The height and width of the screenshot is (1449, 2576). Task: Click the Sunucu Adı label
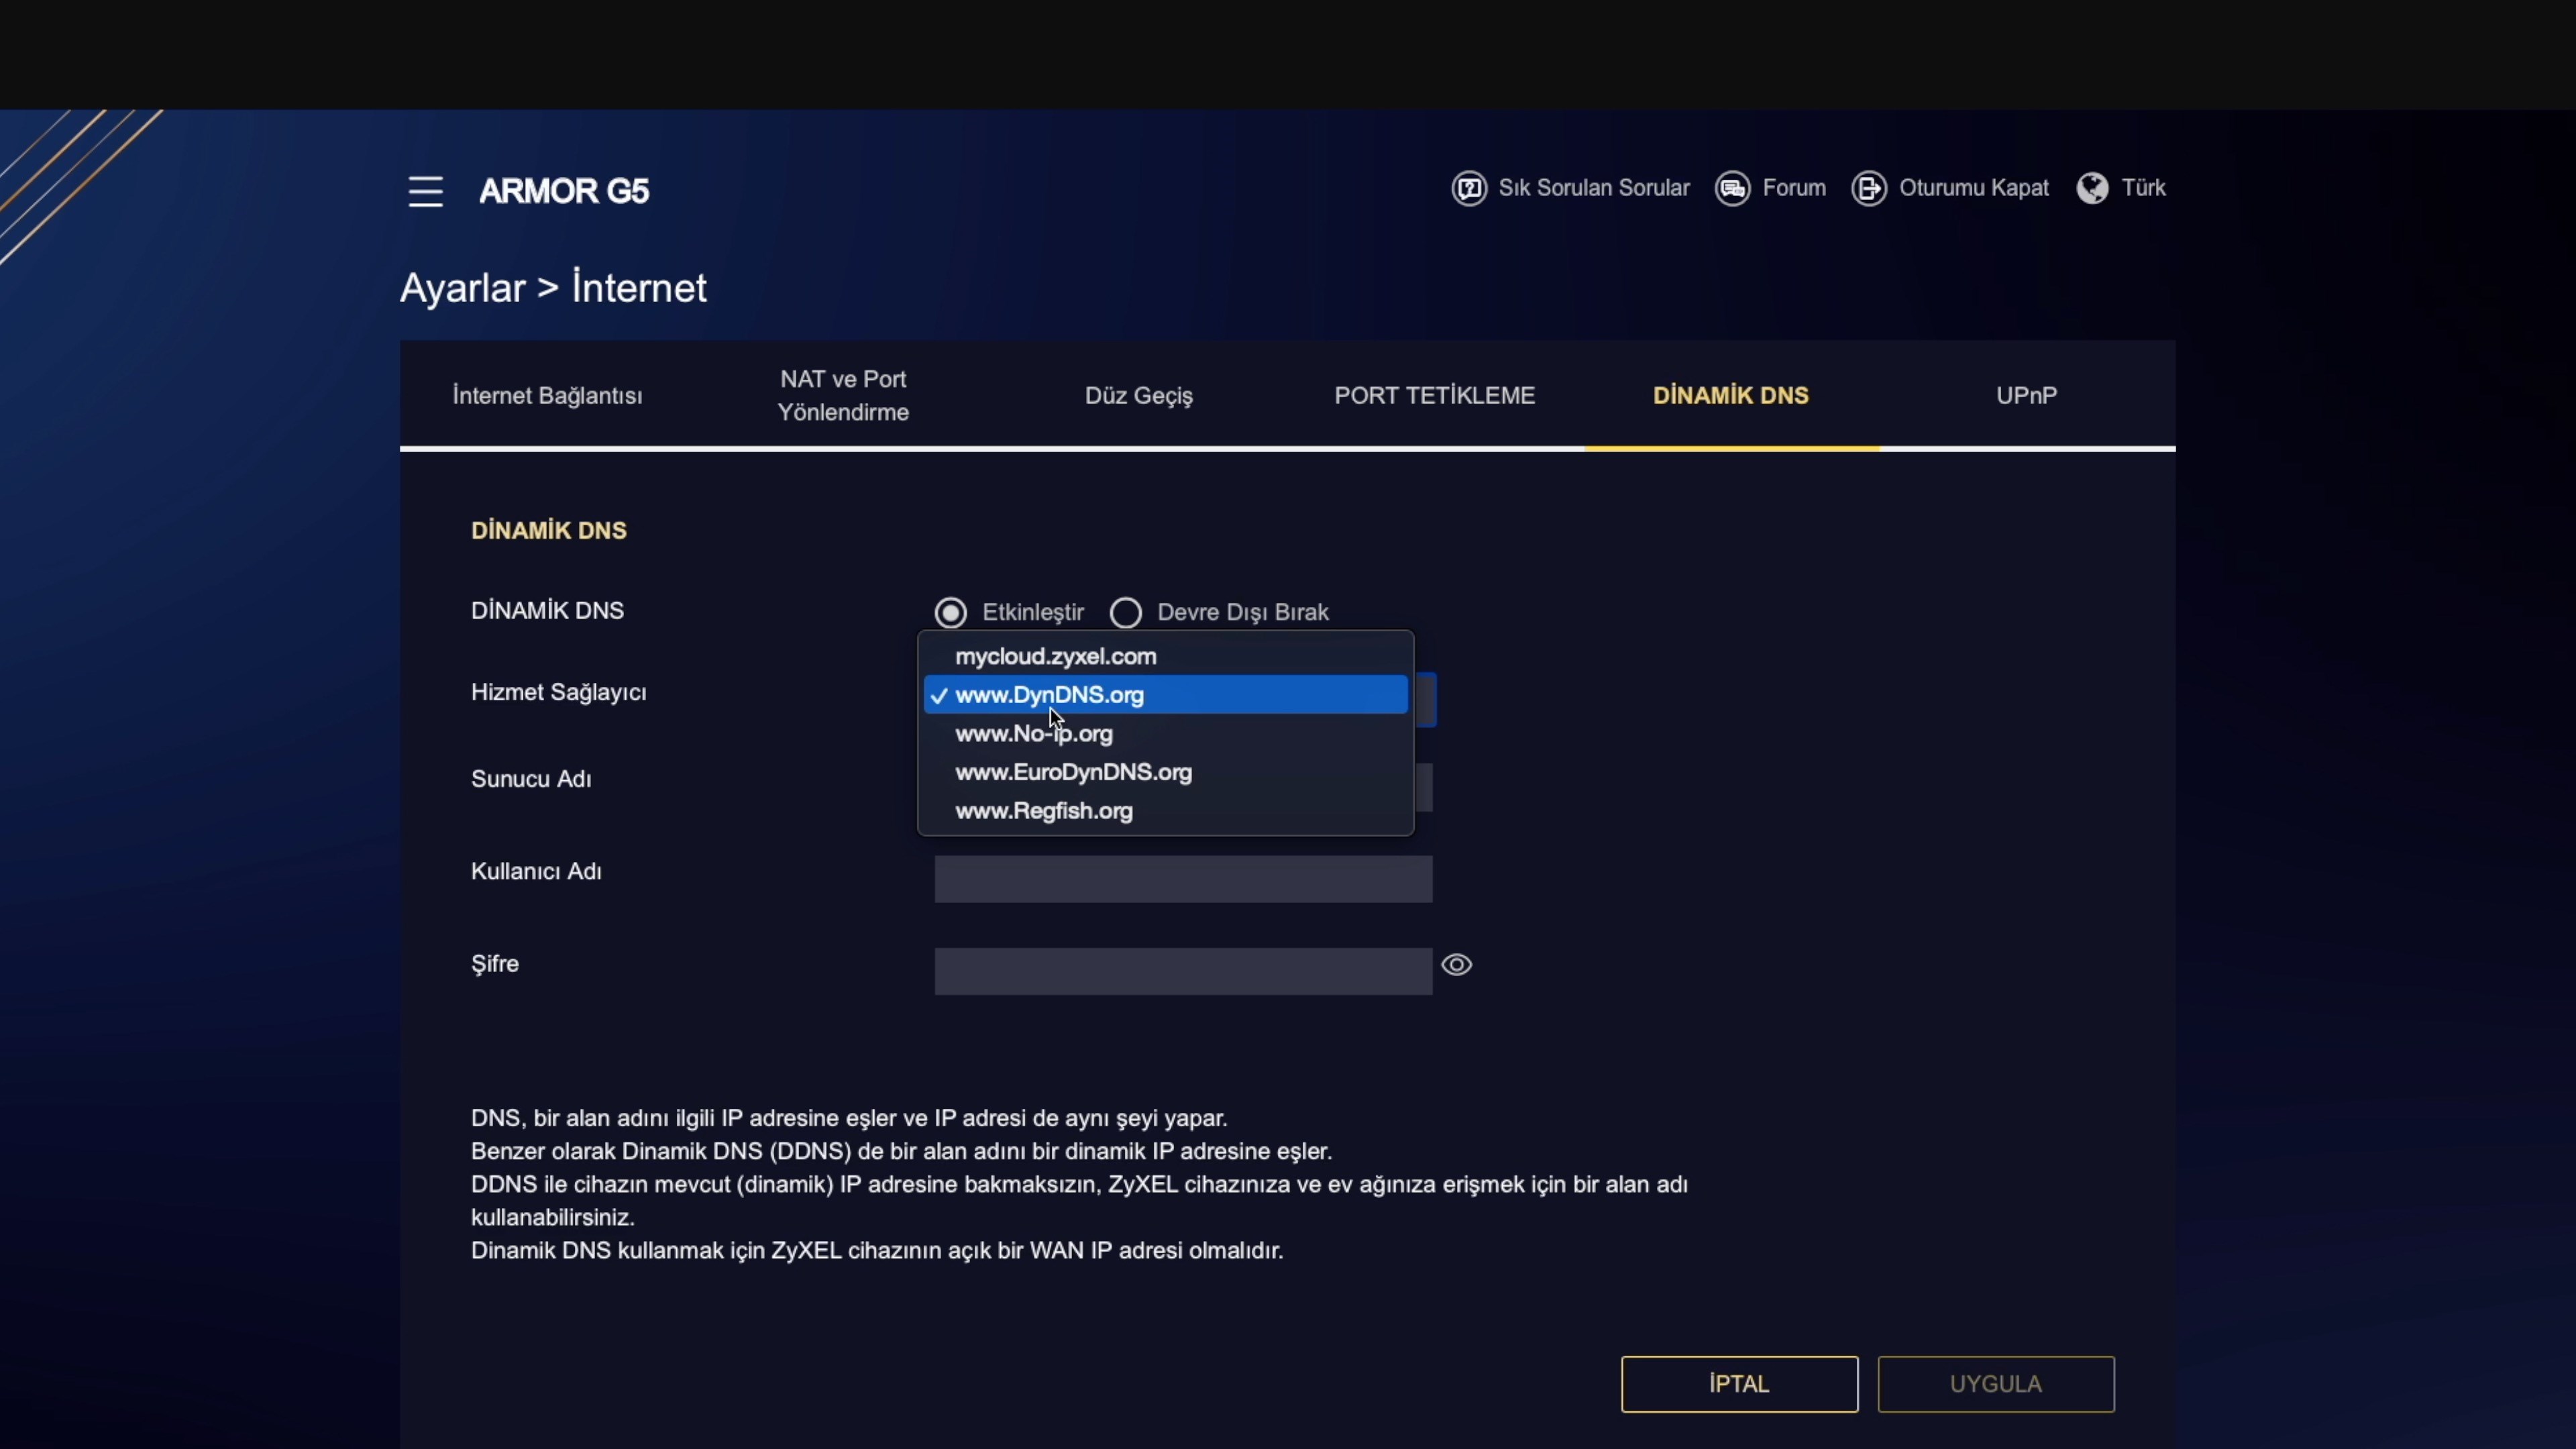tap(531, 779)
